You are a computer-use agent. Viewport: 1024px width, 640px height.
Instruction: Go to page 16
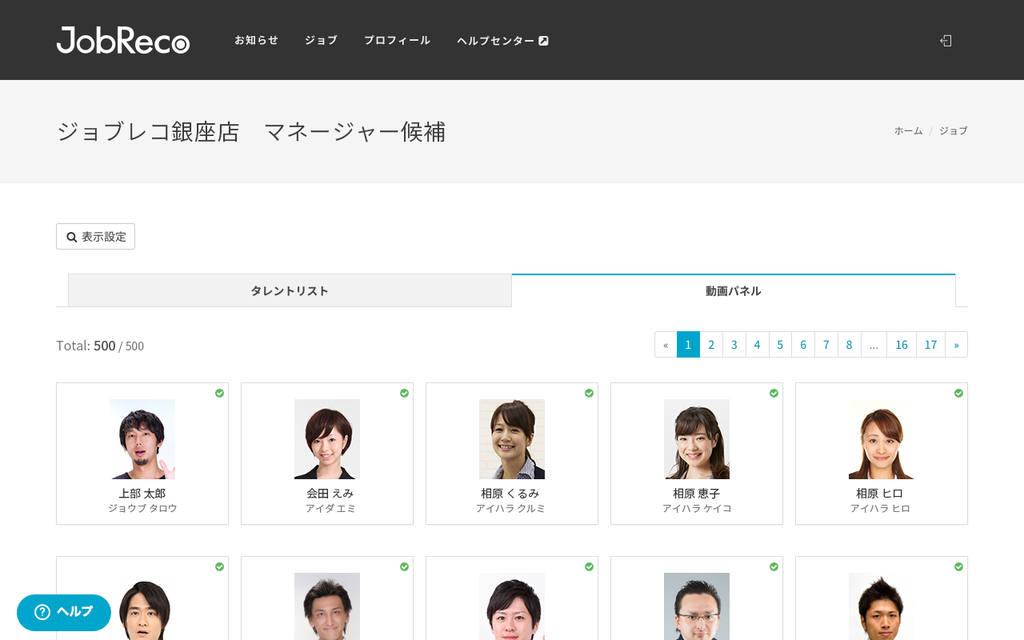pos(901,345)
